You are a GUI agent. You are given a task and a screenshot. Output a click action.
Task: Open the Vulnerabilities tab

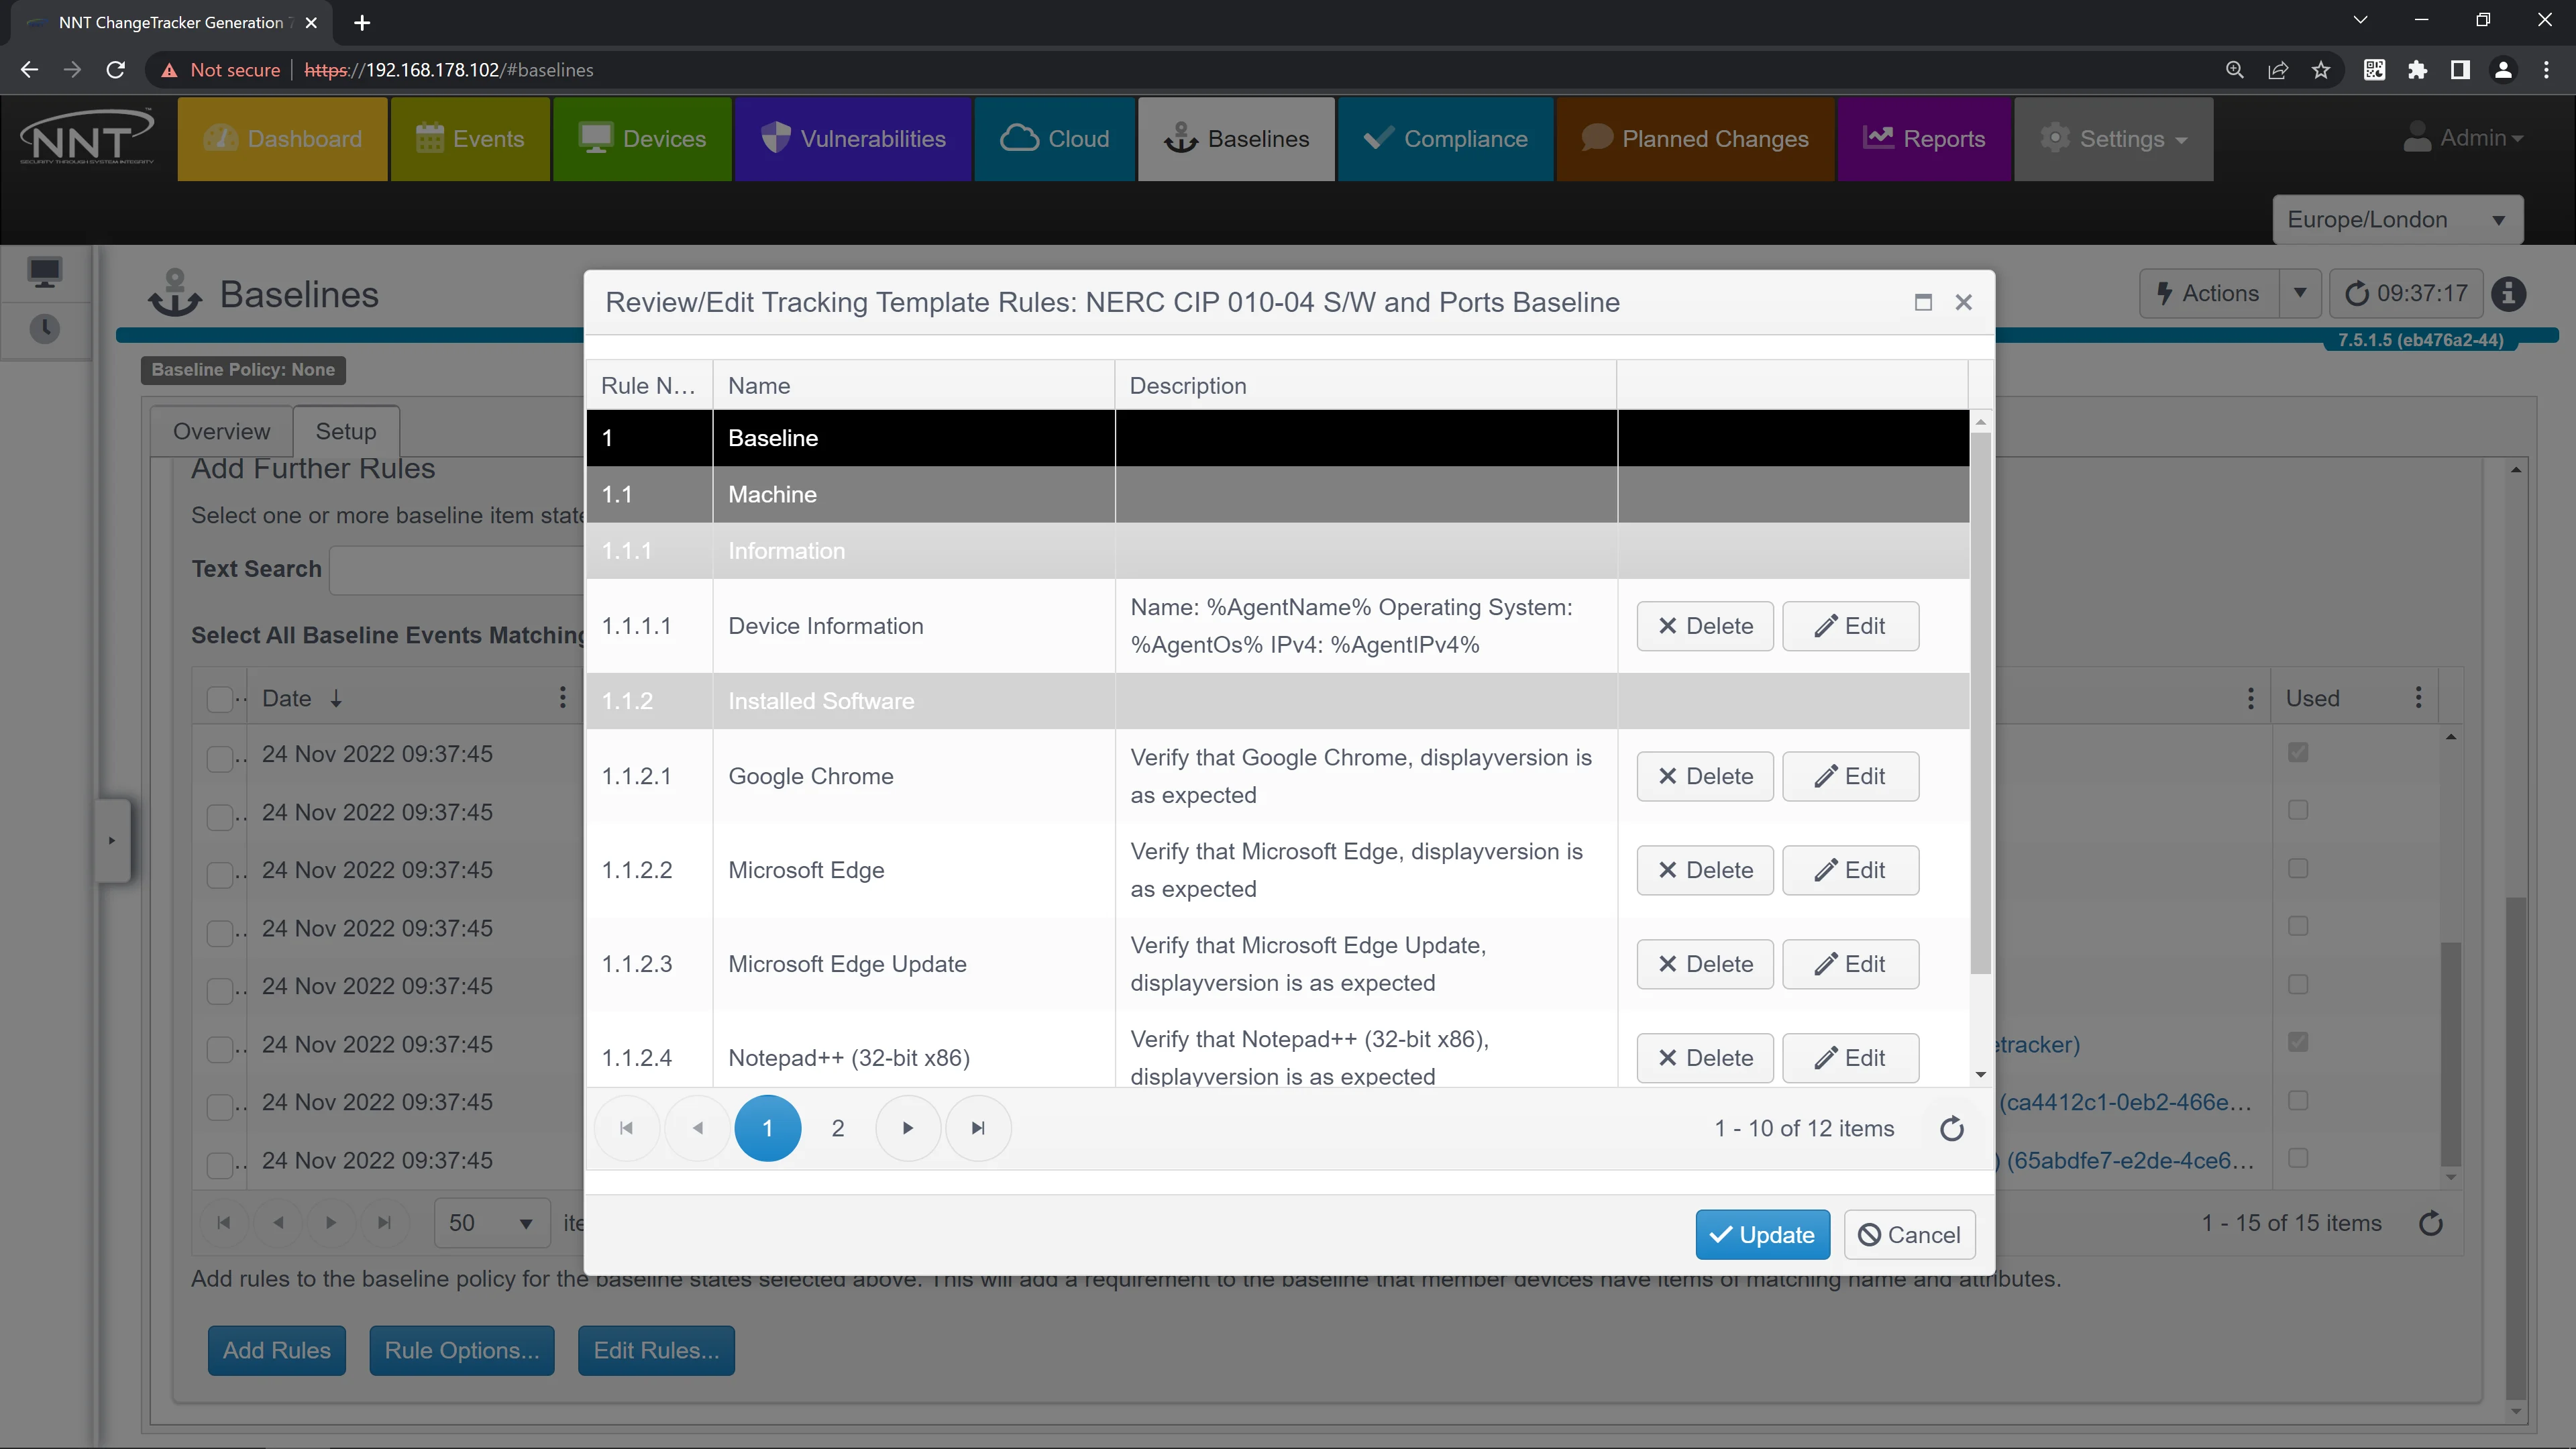(x=853, y=139)
